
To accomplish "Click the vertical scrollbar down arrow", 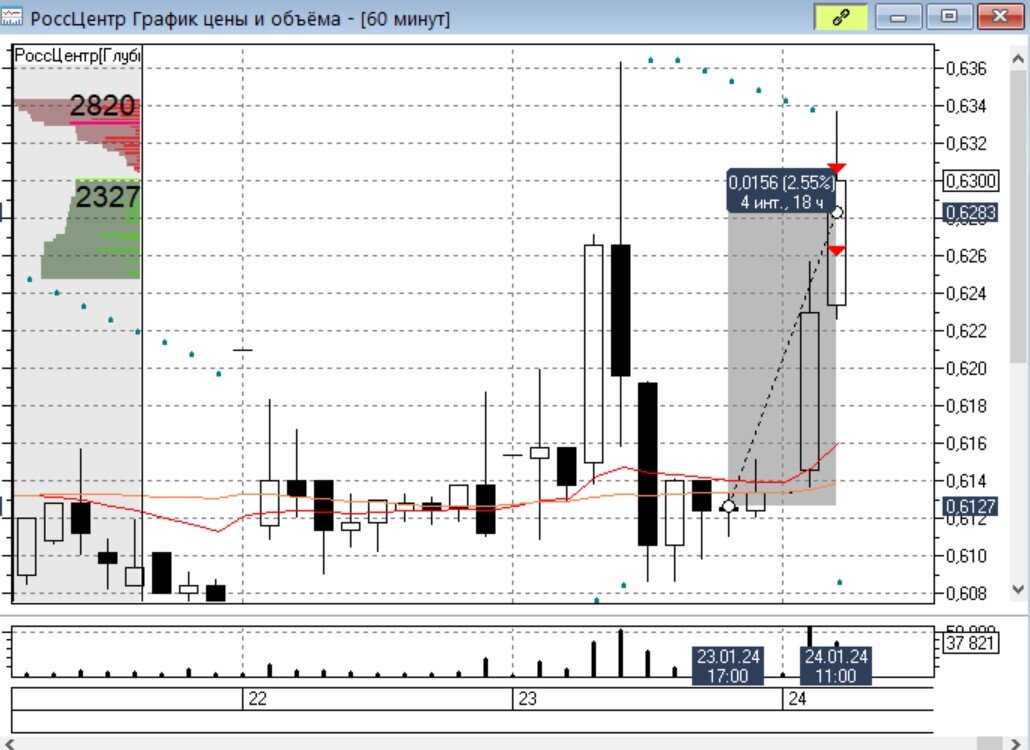I will coord(1018,589).
